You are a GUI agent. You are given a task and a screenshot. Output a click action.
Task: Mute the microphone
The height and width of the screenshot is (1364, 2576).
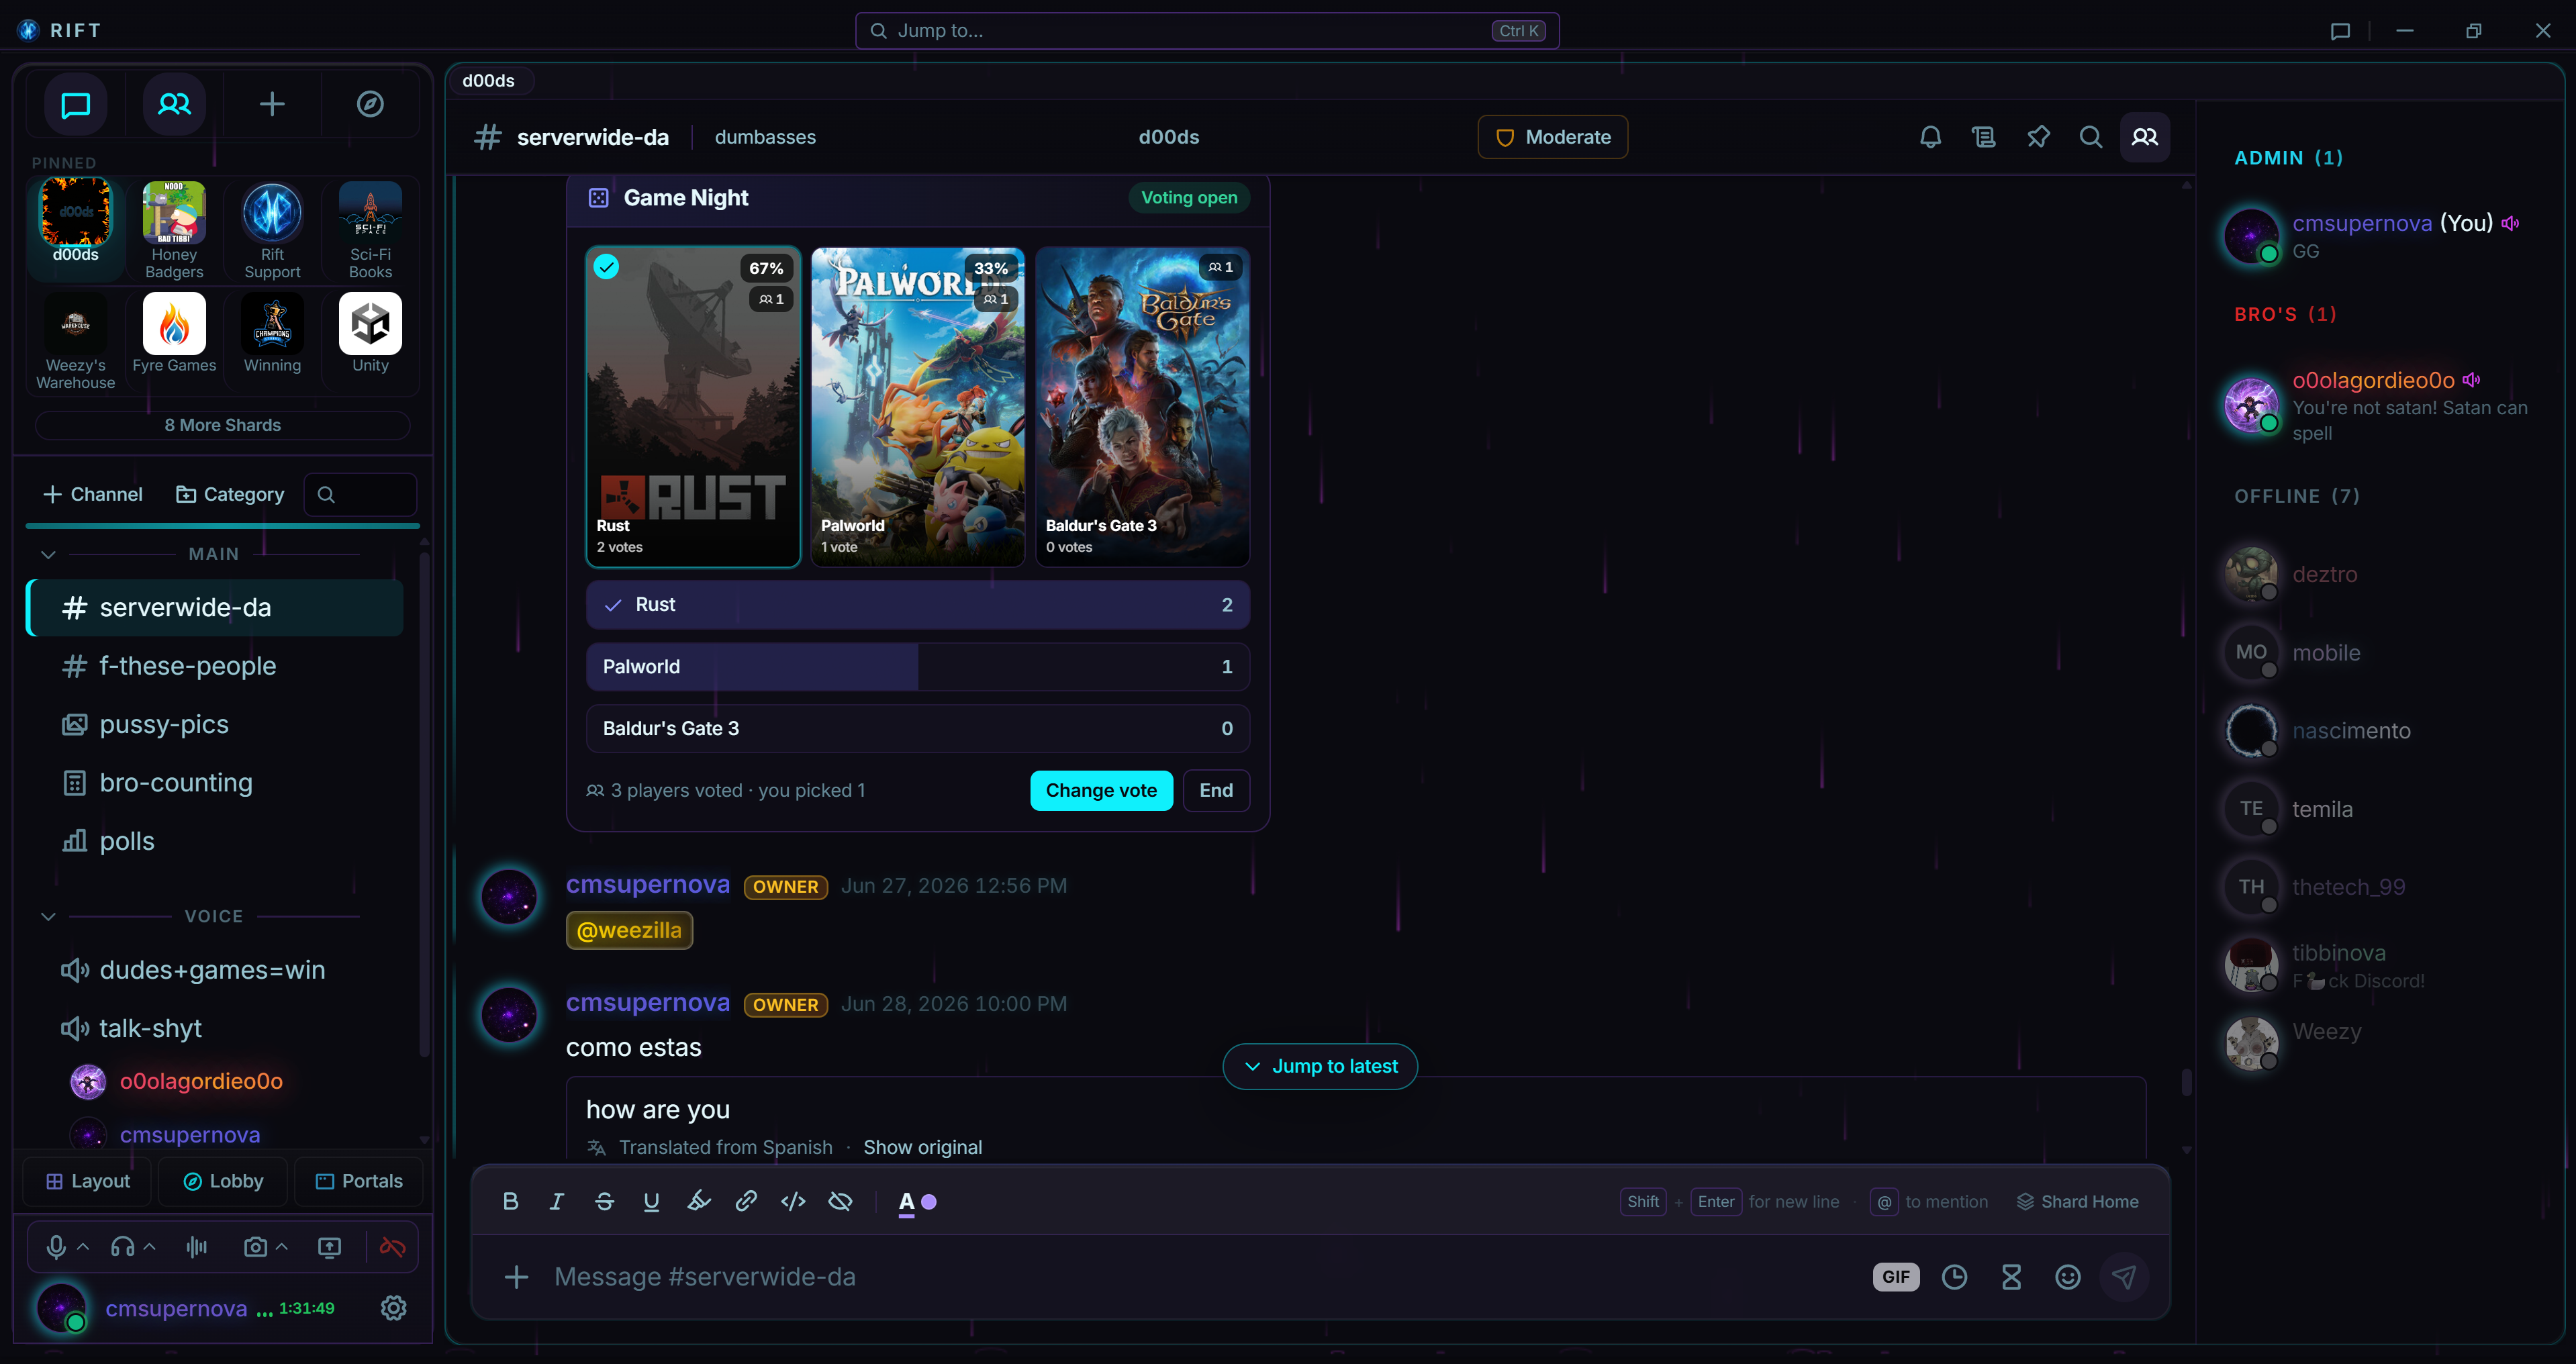point(56,1246)
